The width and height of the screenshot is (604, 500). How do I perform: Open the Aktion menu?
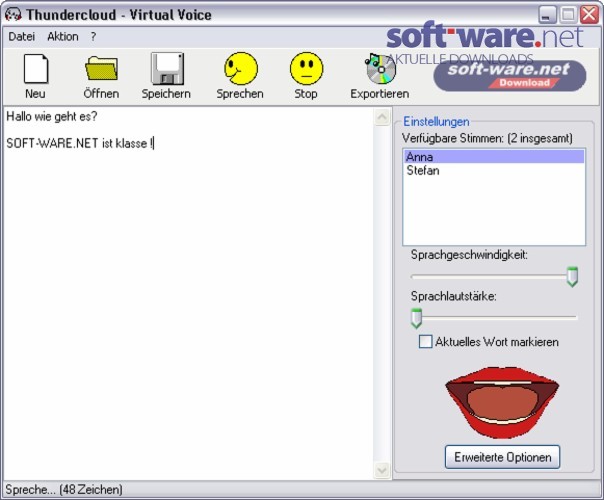[63, 37]
